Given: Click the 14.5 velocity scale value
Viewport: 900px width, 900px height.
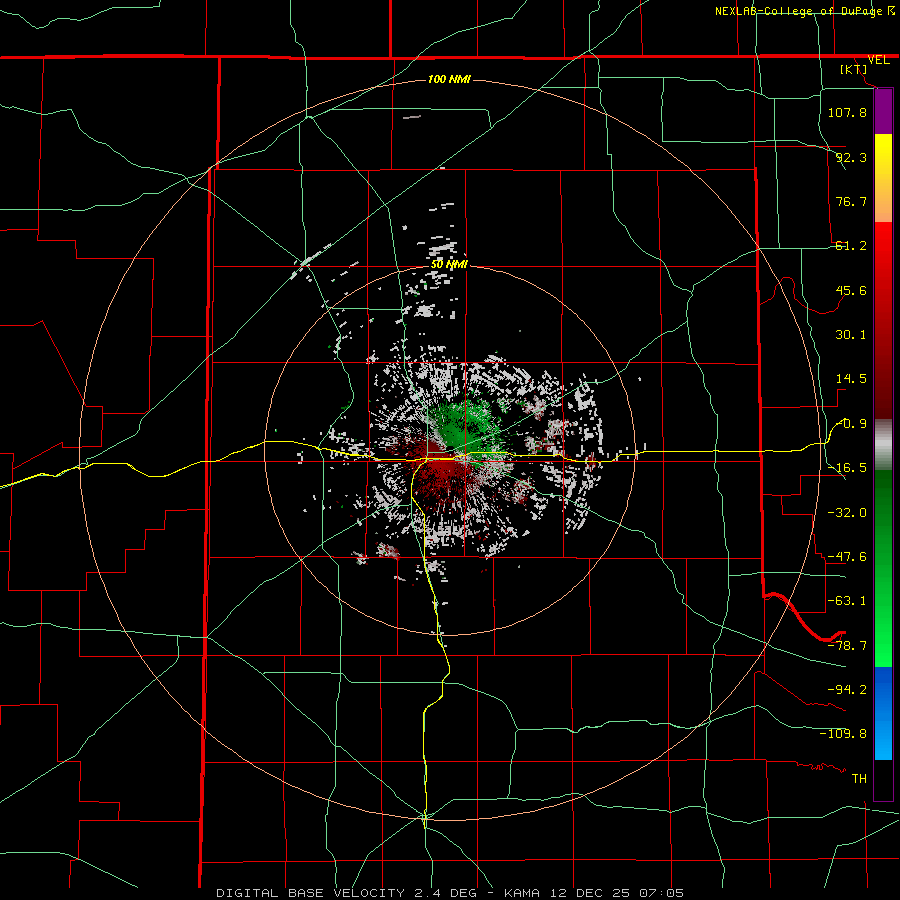Looking at the screenshot, I should [851, 379].
